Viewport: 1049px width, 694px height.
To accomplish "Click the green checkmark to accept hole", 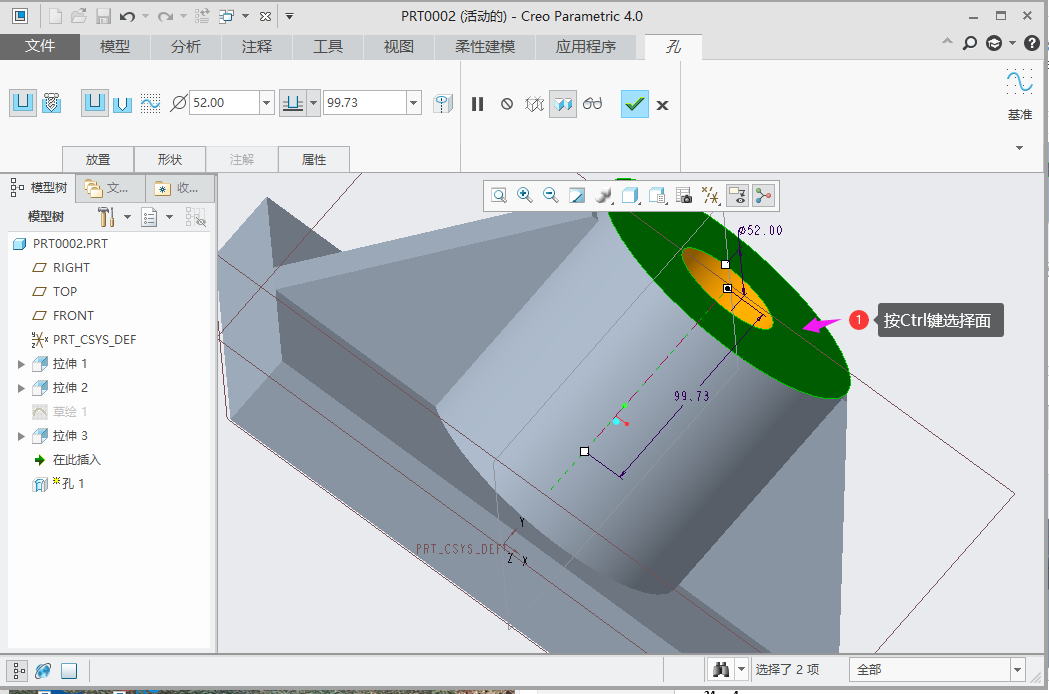I will tap(634, 104).
